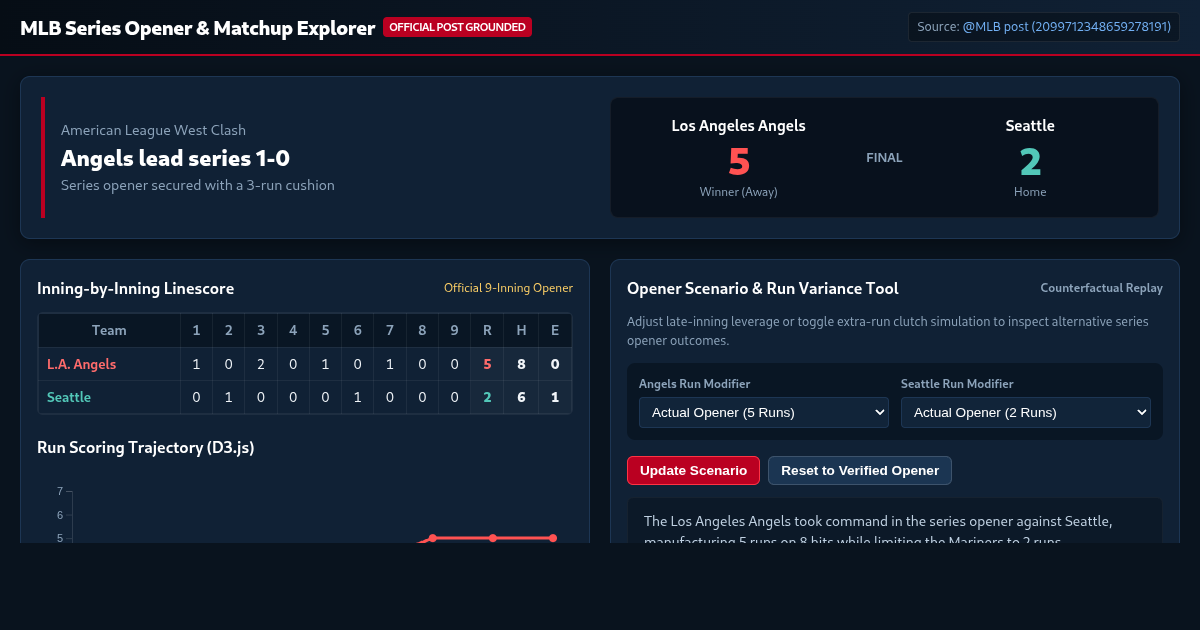
Task: Click the American League West Clash label
Action: (x=153, y=130)
